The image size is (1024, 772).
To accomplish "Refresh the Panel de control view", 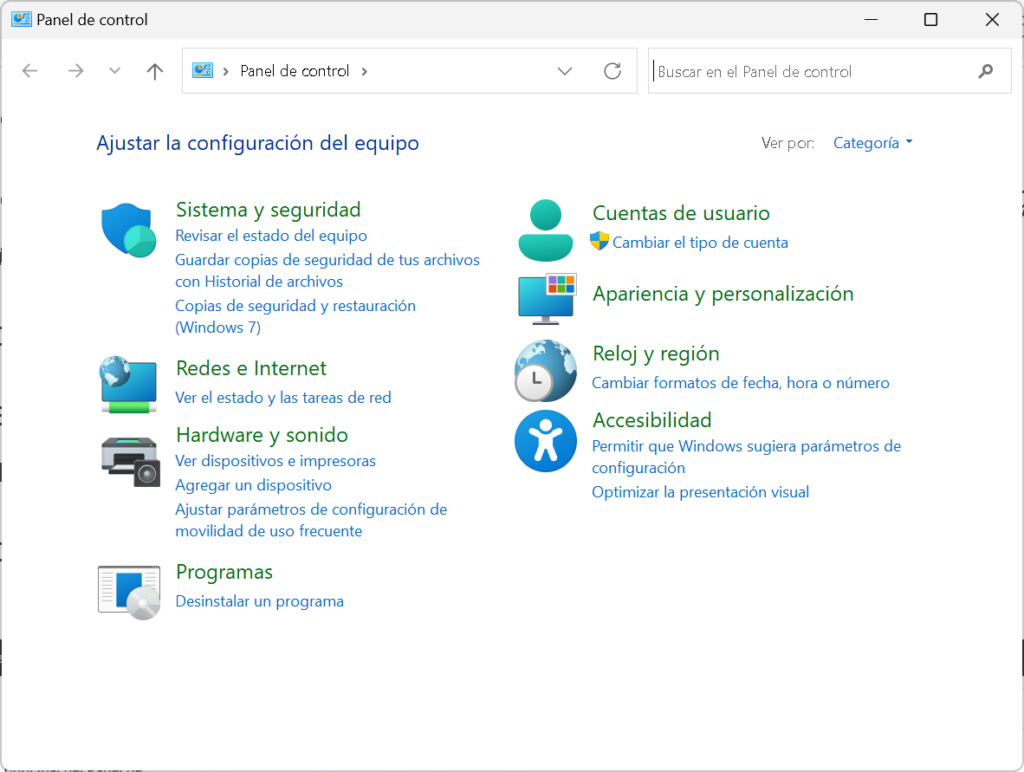I will (612, 71).
